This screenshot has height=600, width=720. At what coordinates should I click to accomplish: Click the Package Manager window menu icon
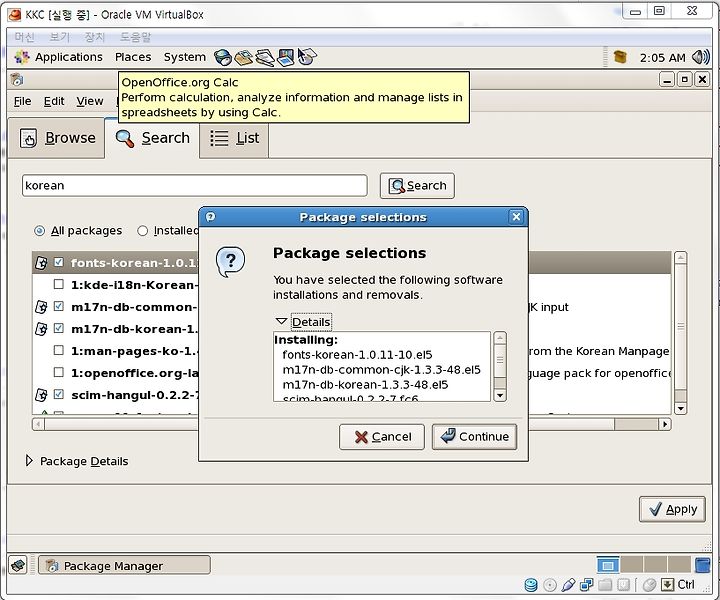click(17, 80)
